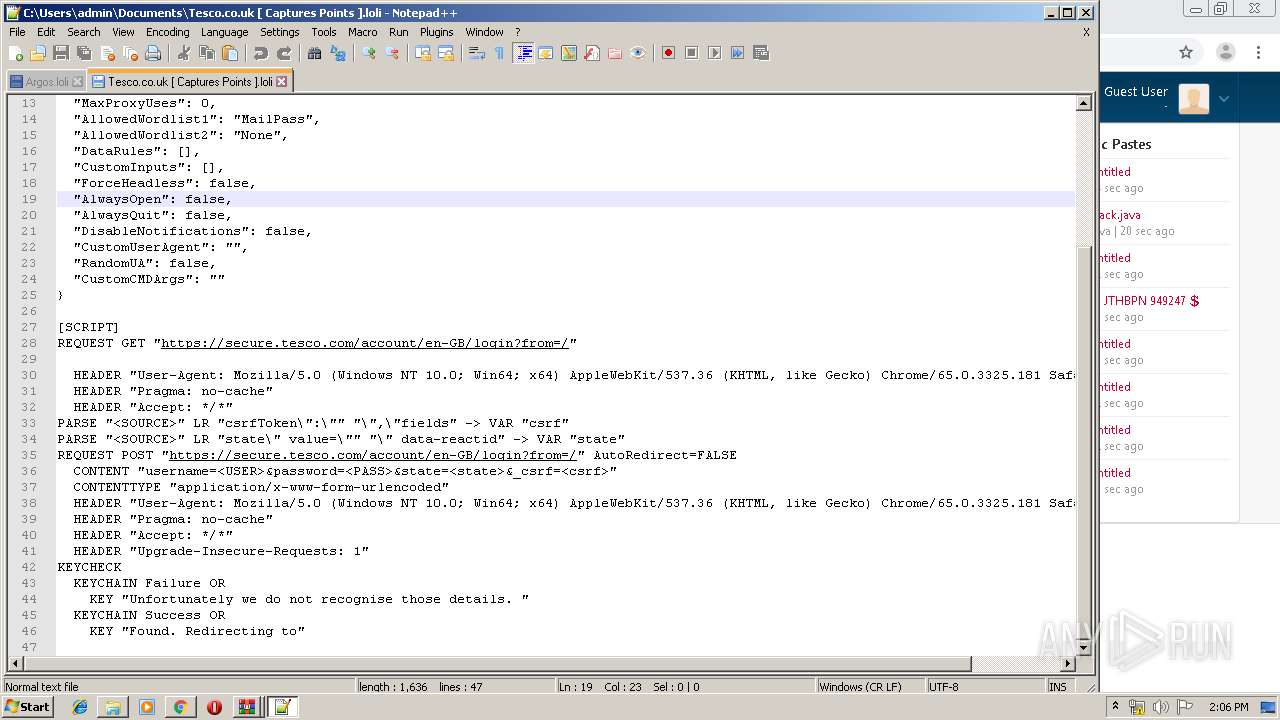Bookmark page with browser star icon
1280x720 pixels.
1186,52
